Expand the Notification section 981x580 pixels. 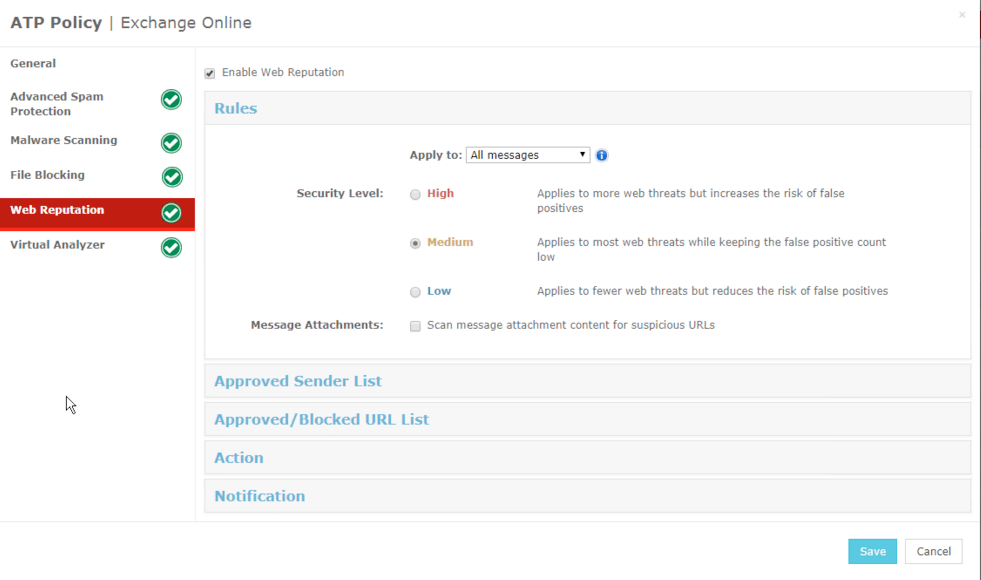587,496
